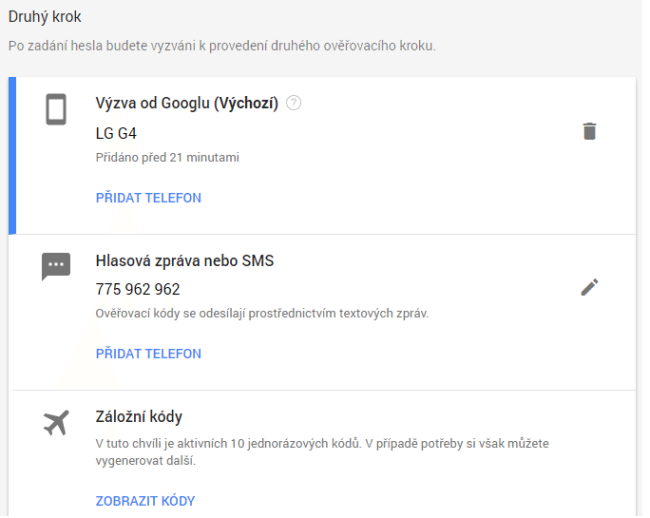Click the Záložní kódy heading
The height and width of the screenshot is (518, 650).
139,417
